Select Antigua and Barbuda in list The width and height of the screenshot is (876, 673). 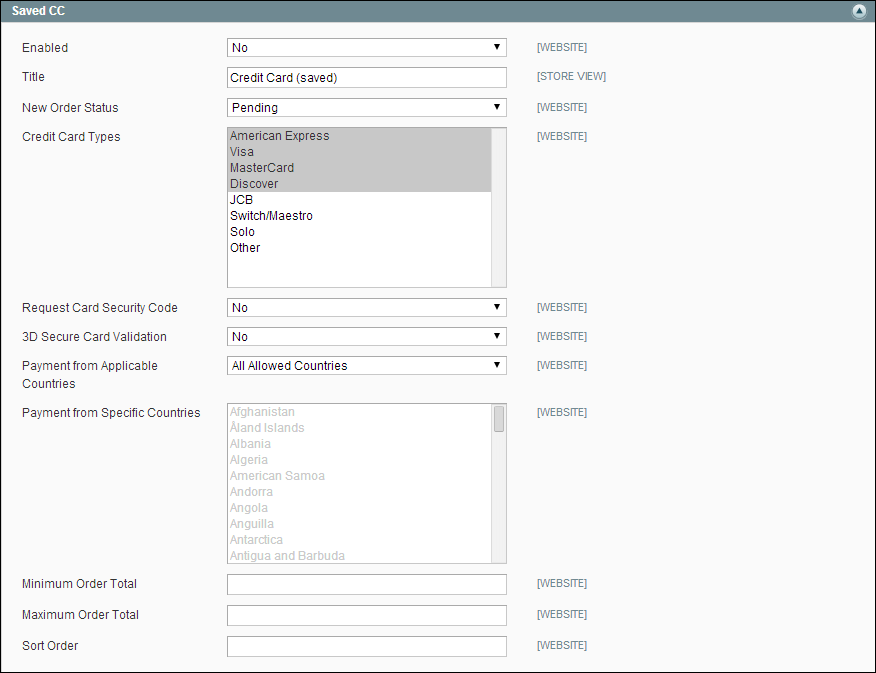360,556
